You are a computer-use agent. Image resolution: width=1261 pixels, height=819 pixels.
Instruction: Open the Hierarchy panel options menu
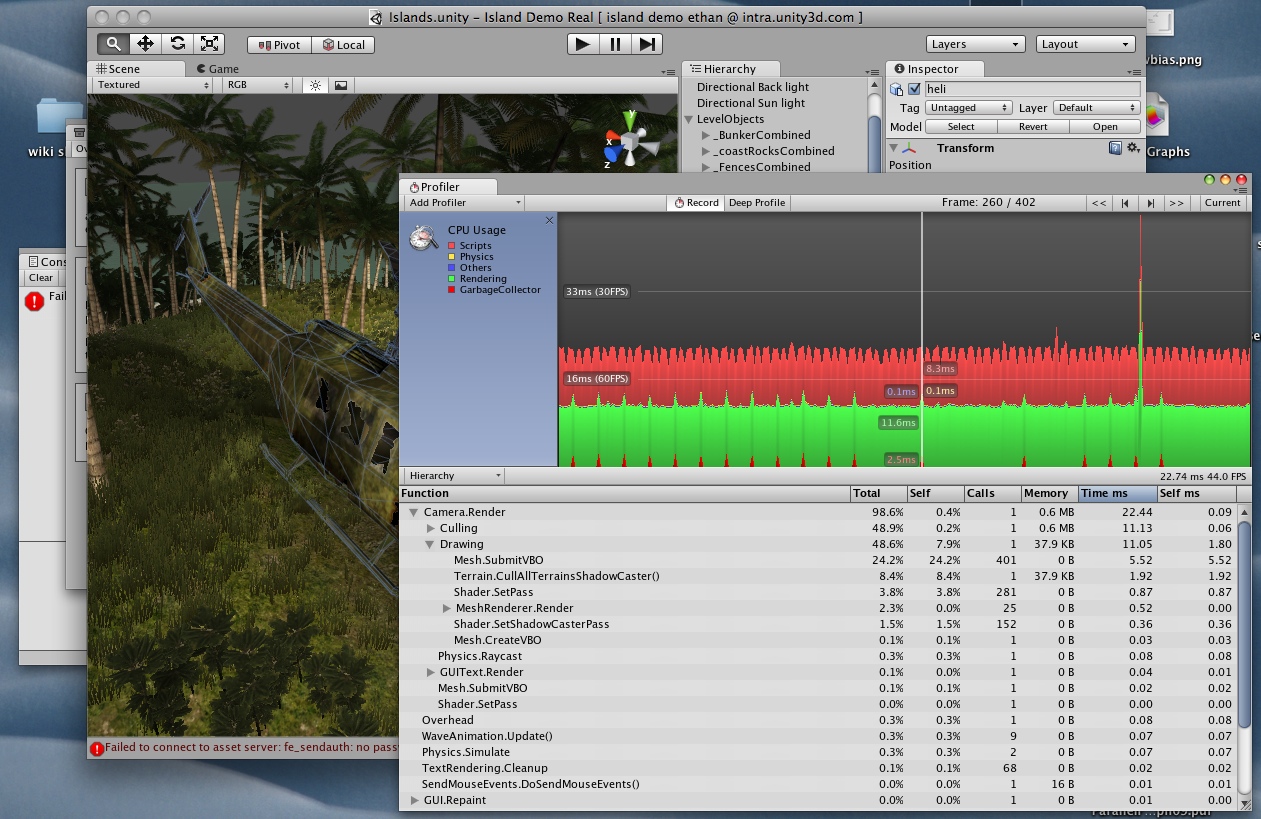coord(872,72)
